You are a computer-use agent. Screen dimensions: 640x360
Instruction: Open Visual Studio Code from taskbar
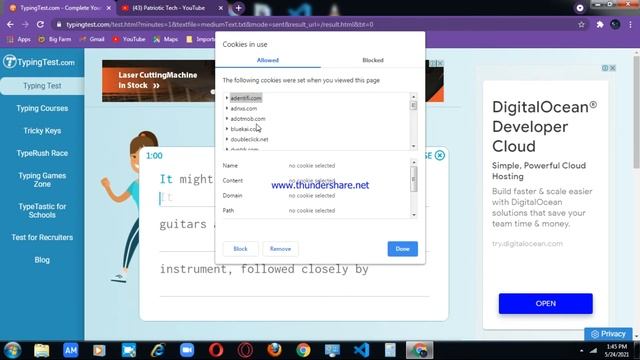click(x=361, y=350)
